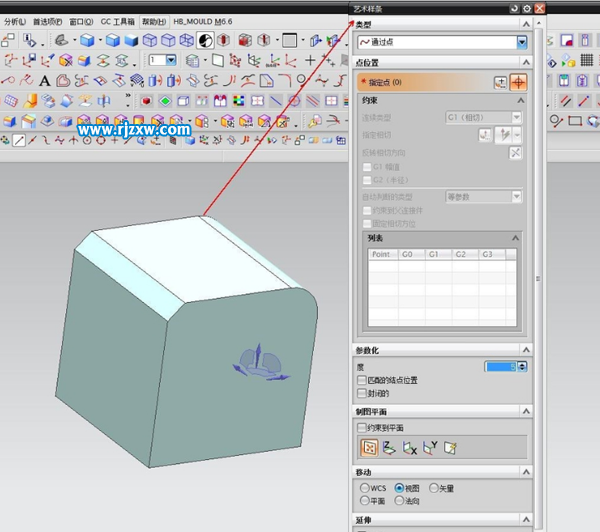The width and height of the screenshot is (600, 532).
Task: Click the reset icon in 艺术样条 title bar
Action: pyautogui.click(x=514, y=8)
